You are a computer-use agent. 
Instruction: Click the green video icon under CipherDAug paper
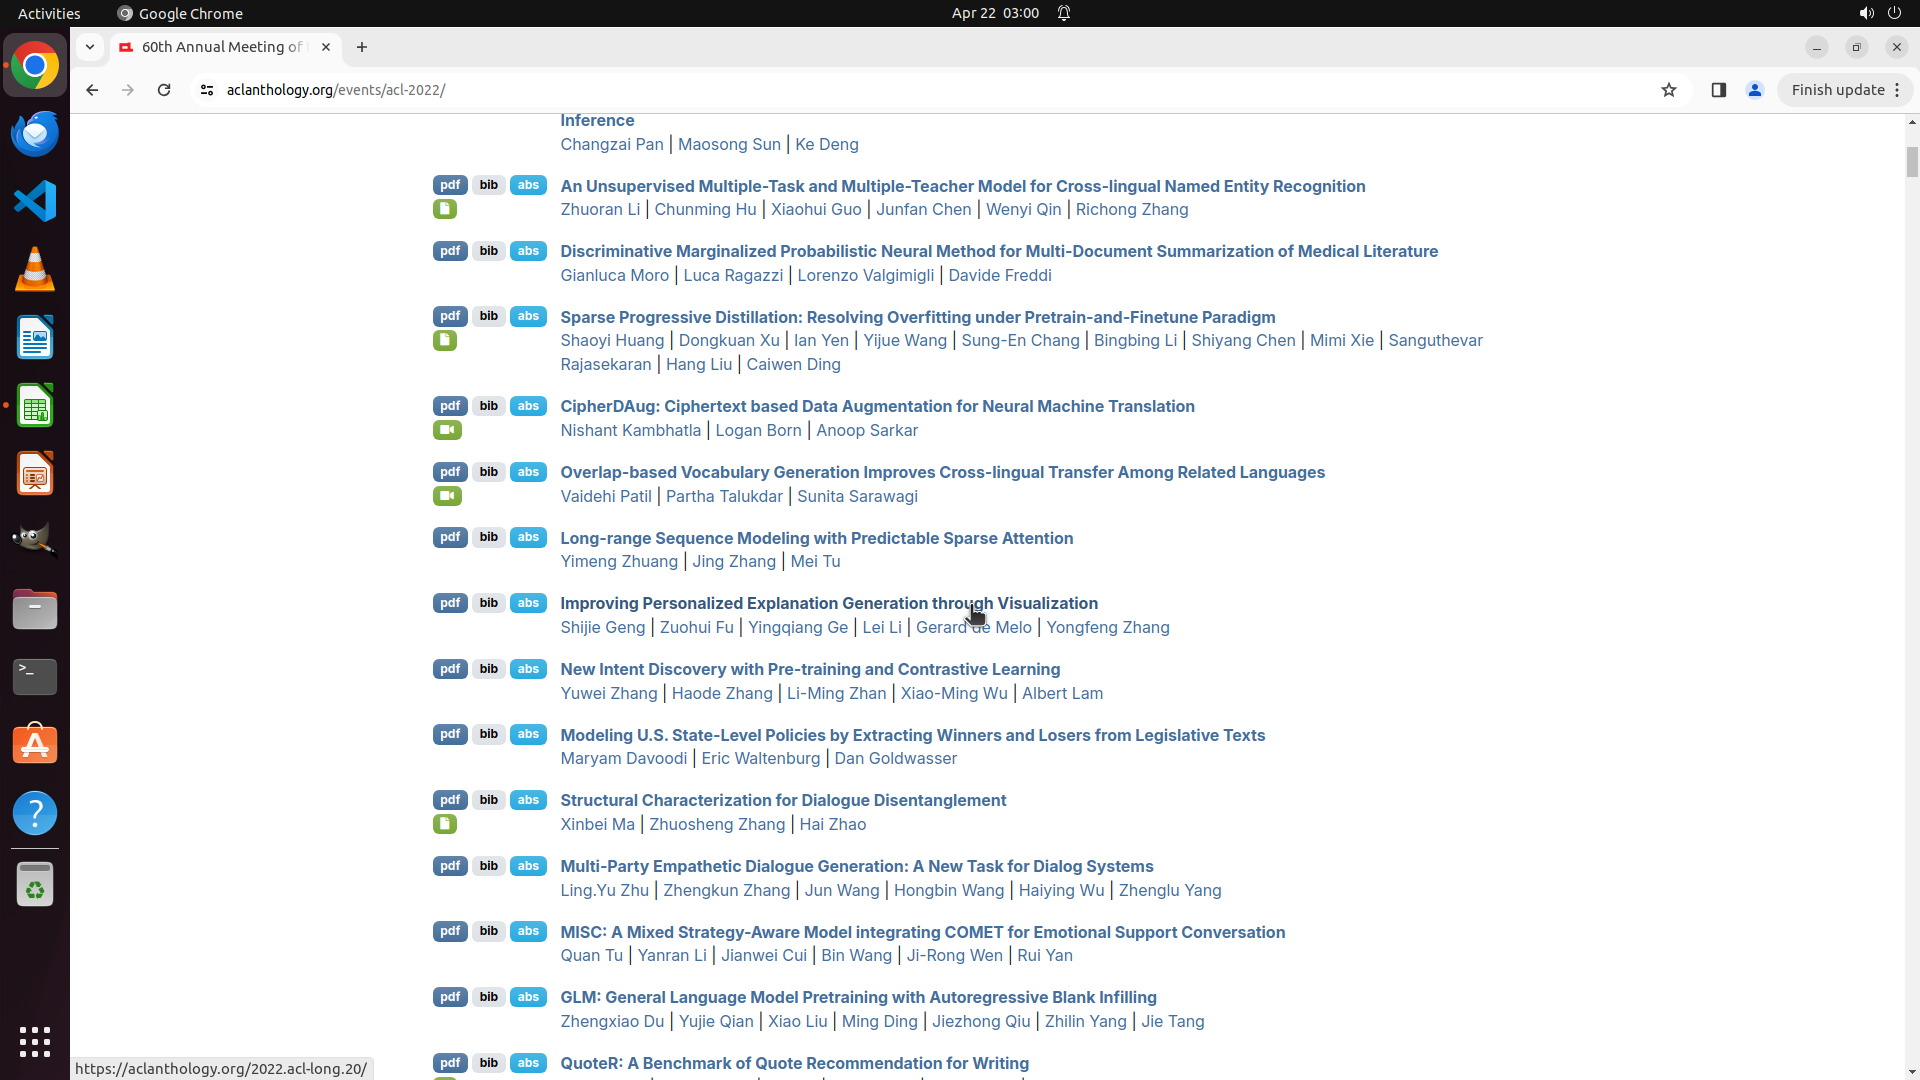[x=447, y=430]
